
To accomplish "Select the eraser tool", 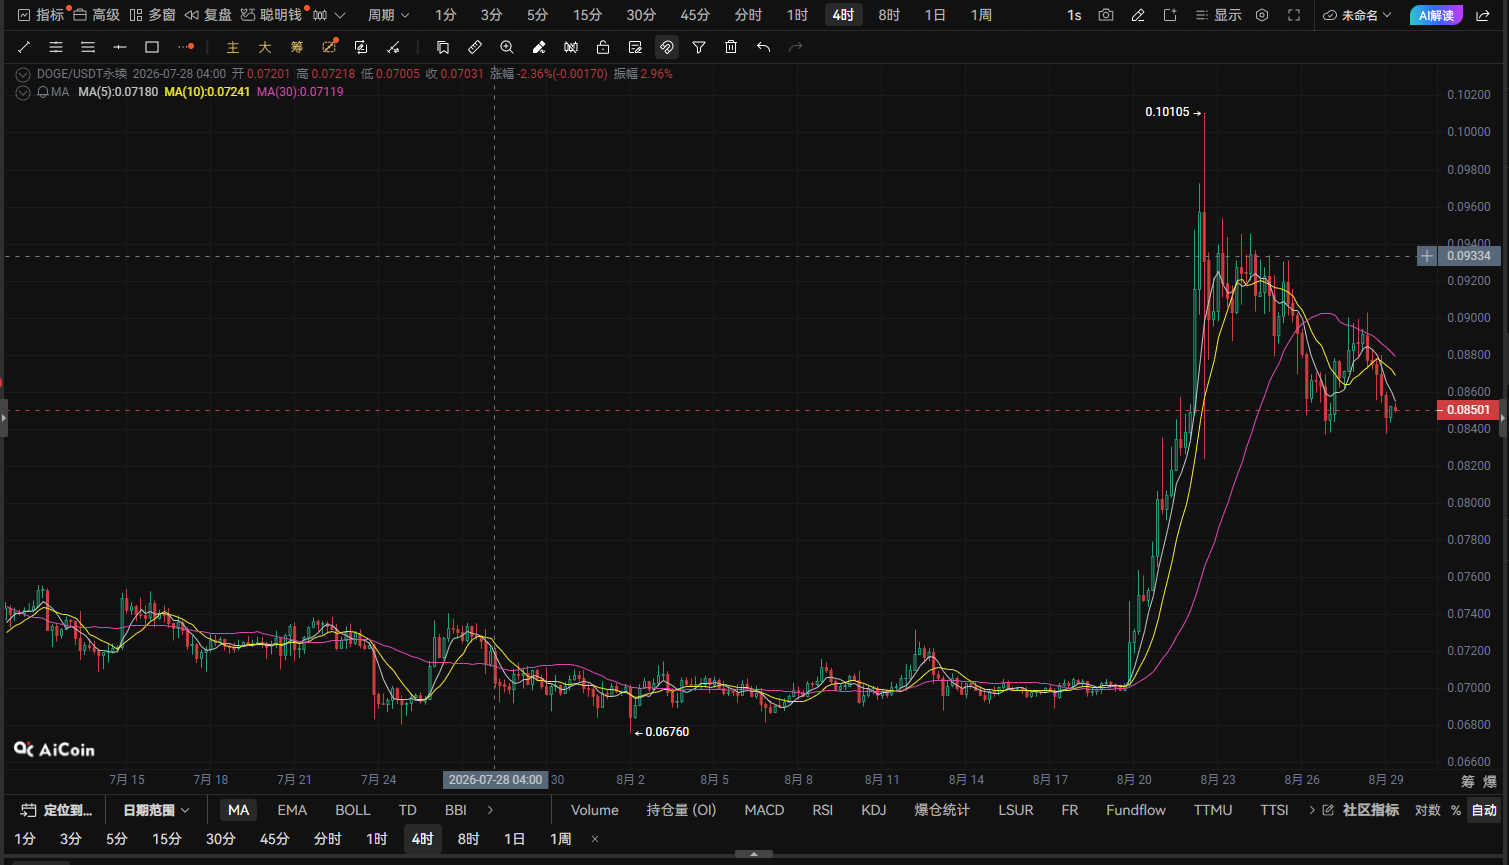I will (x=539, y=47).
